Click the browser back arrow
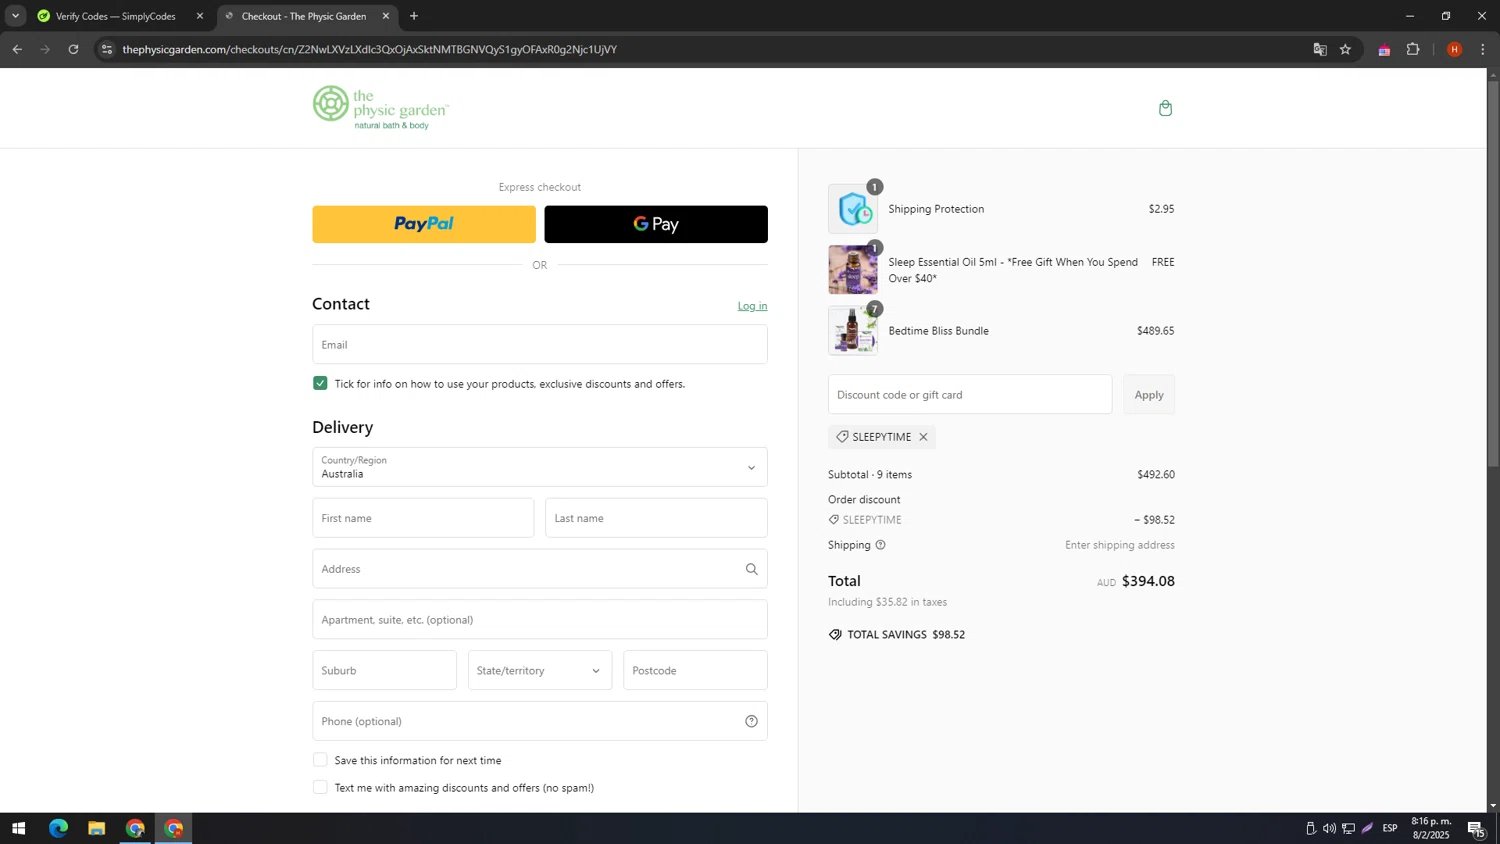 coord(17,49)
